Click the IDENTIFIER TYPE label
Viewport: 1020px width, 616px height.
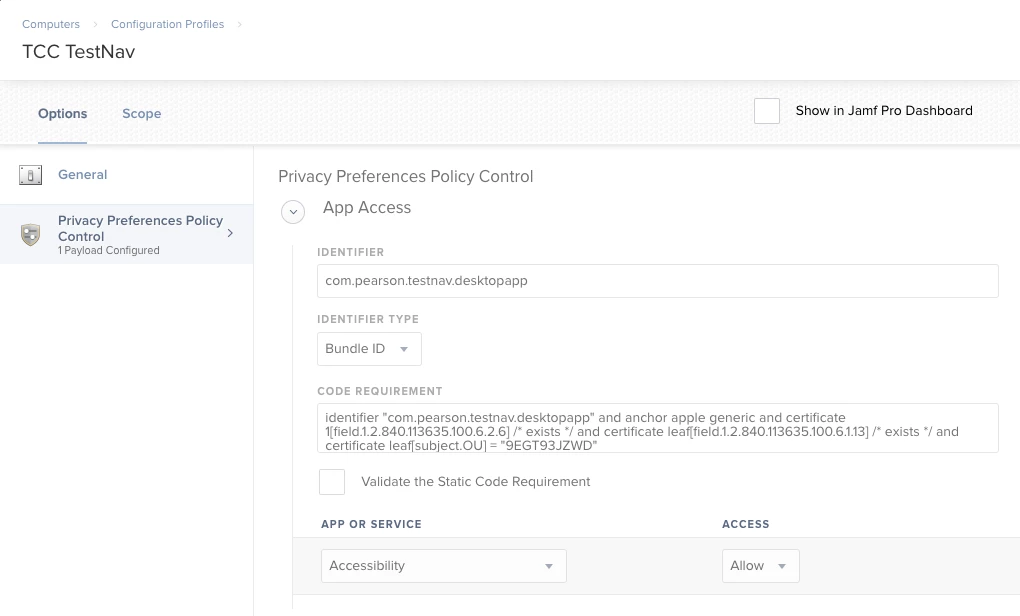point(368,319)
